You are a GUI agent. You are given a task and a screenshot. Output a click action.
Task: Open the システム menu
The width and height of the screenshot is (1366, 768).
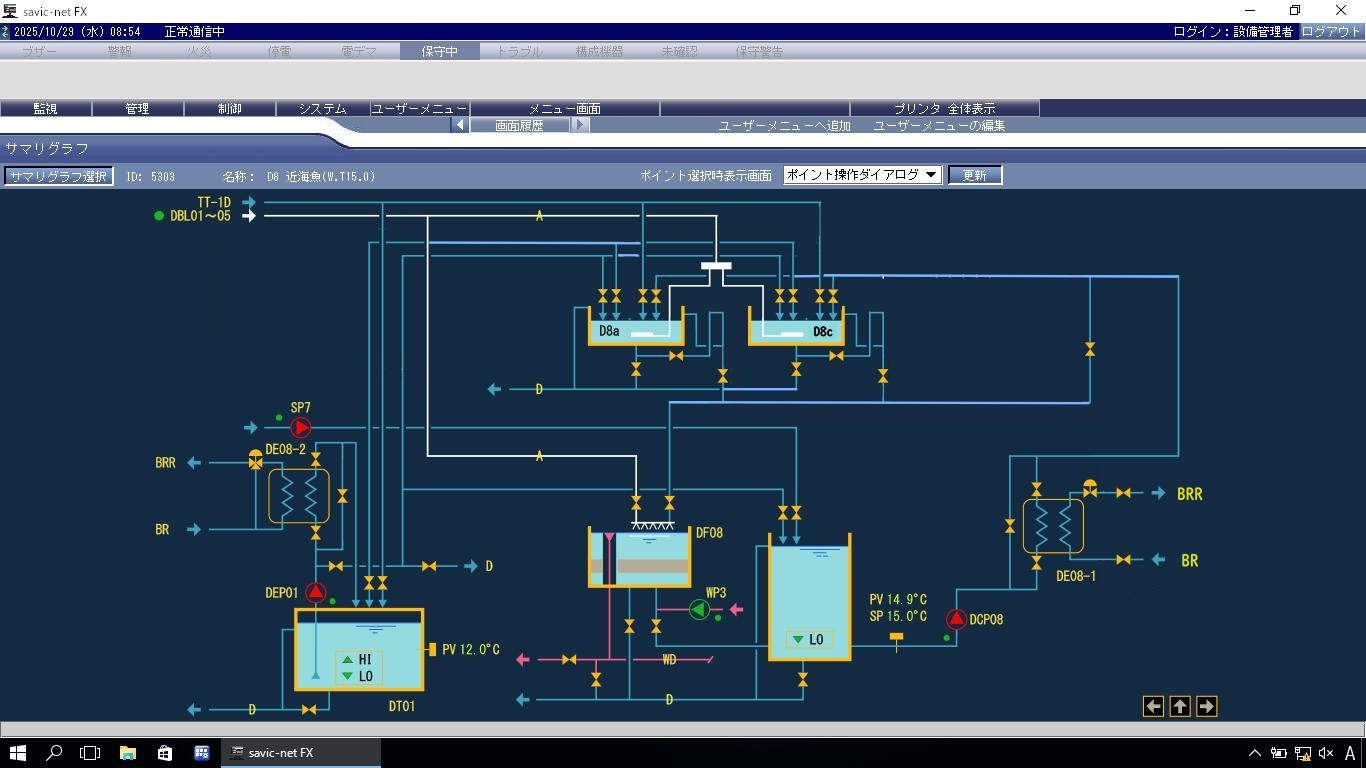322,108
